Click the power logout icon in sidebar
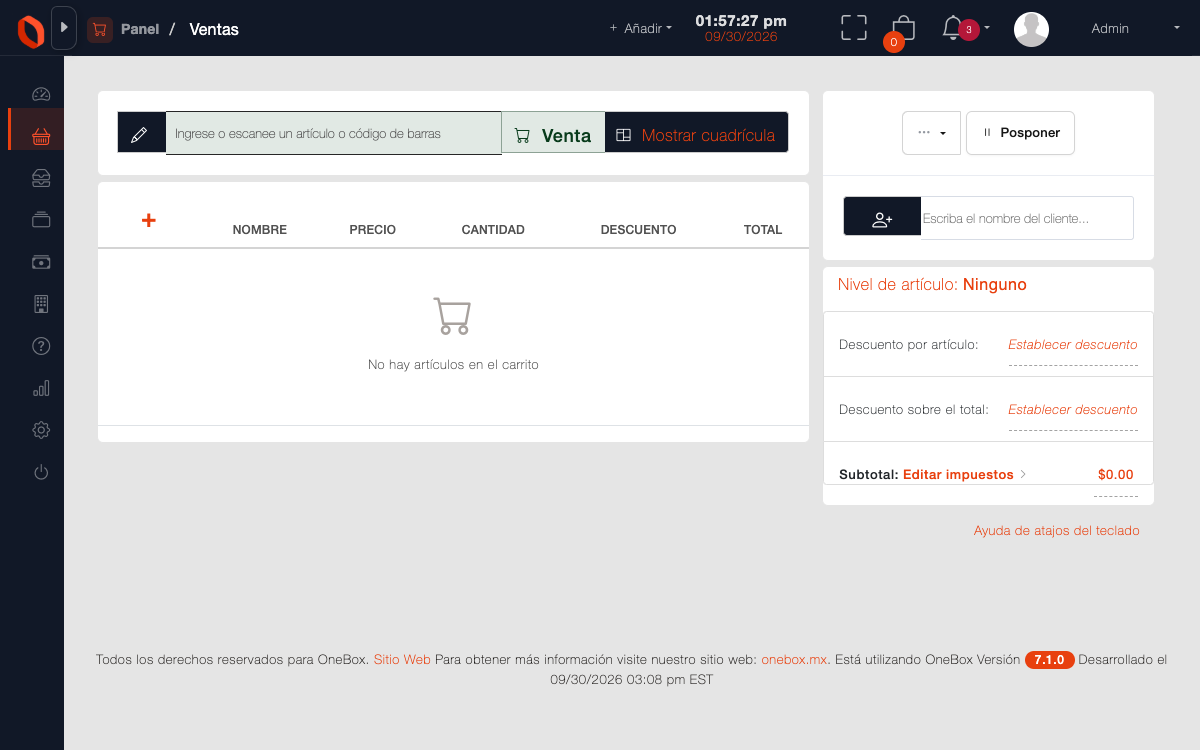 pos(41,472)
